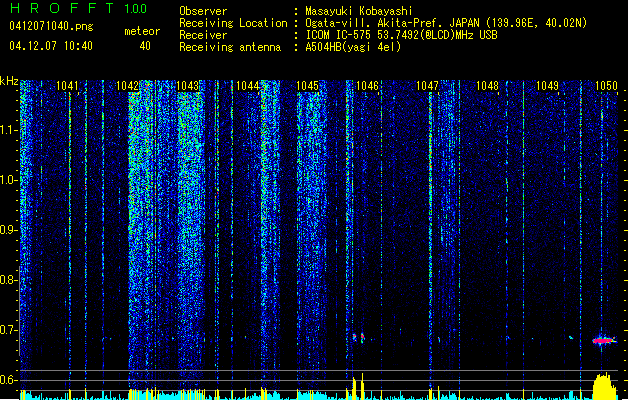Click the Receiving Location label

point(233,23)
